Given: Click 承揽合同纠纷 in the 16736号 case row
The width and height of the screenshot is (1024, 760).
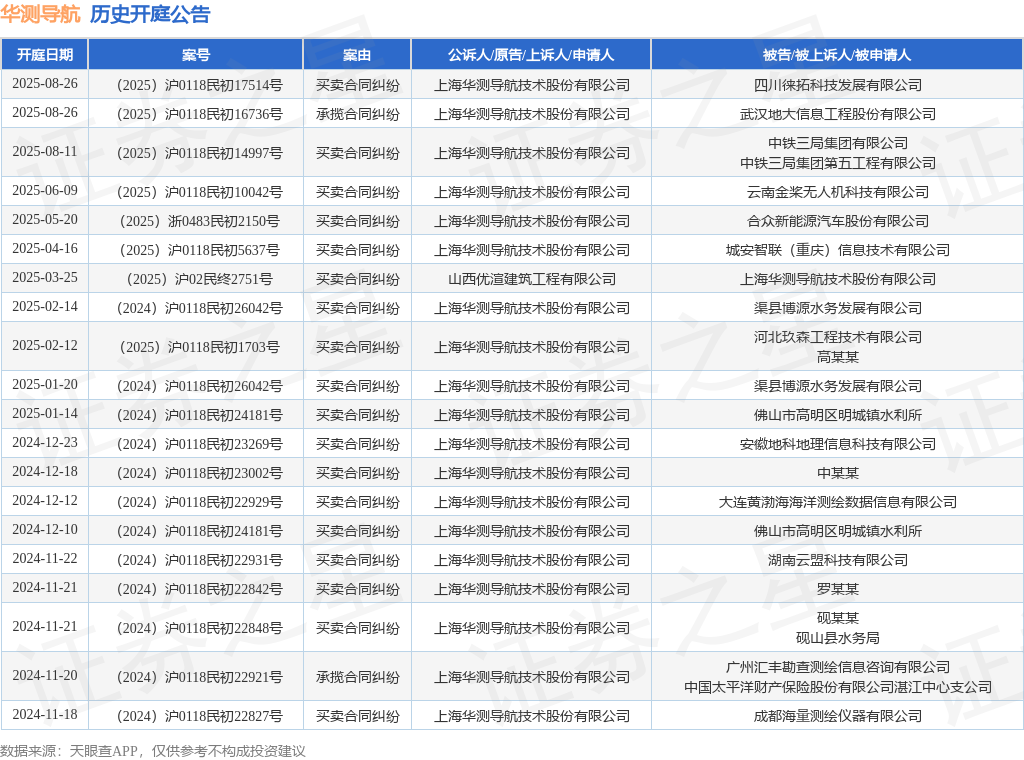Looking at the screenshot, I should (357, 114).
